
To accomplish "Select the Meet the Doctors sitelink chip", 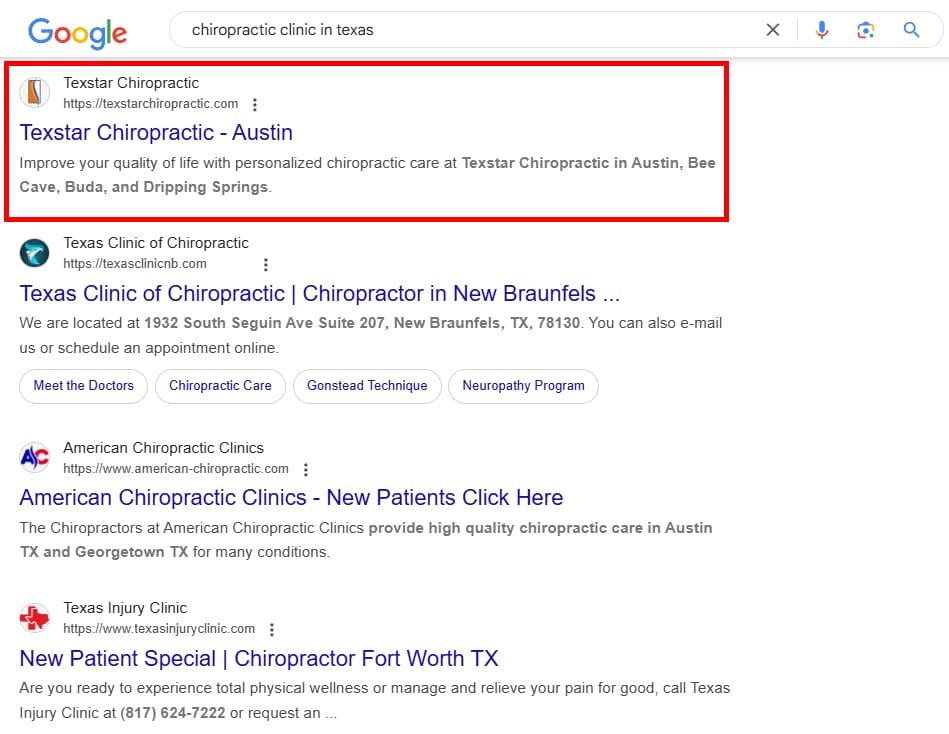I will (x=84, y=386).
